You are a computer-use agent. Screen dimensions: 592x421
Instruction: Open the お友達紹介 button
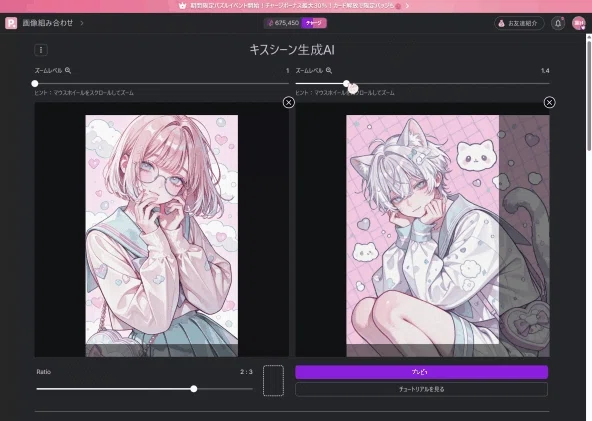click(x=519, y=23)
